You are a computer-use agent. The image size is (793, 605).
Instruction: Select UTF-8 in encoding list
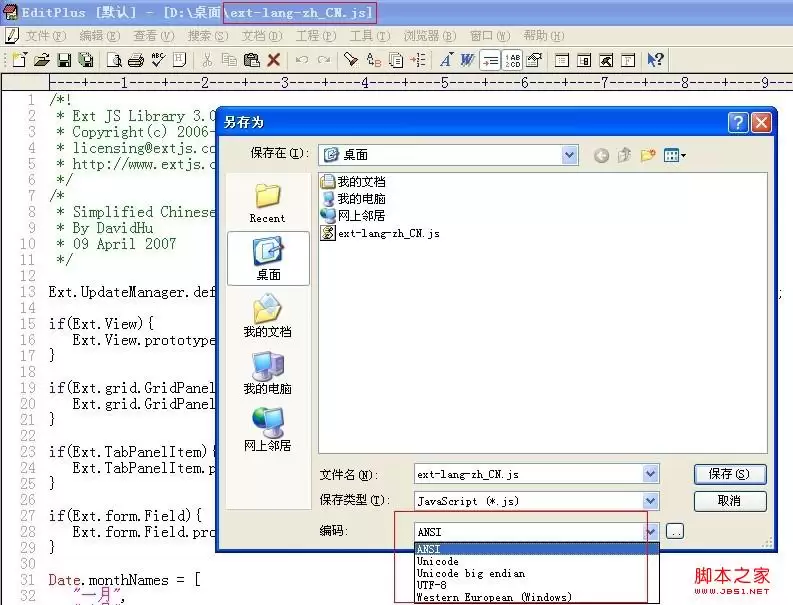(x=431, y=585)
